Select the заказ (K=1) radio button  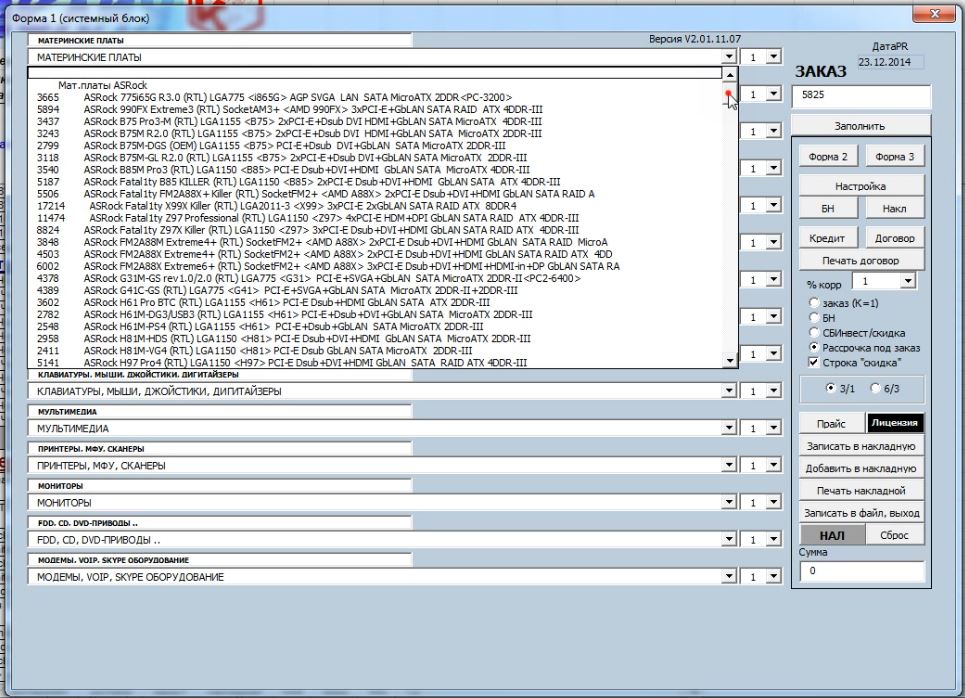(x=814, y=303)
